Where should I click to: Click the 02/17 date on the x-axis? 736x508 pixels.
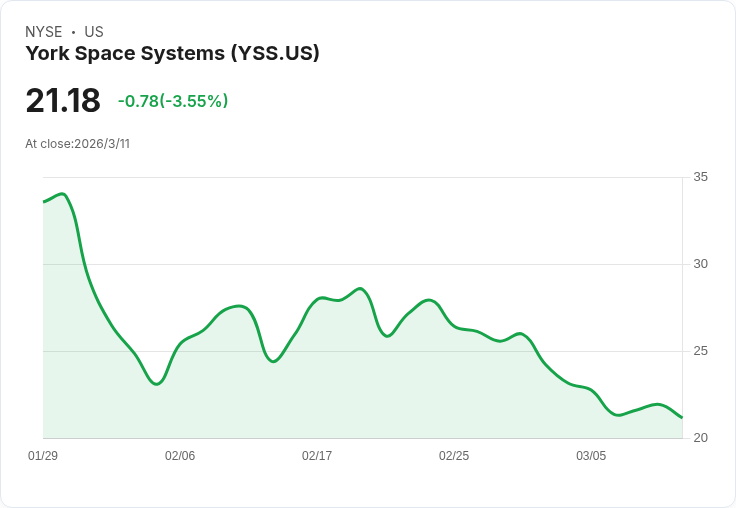(317, 456)
